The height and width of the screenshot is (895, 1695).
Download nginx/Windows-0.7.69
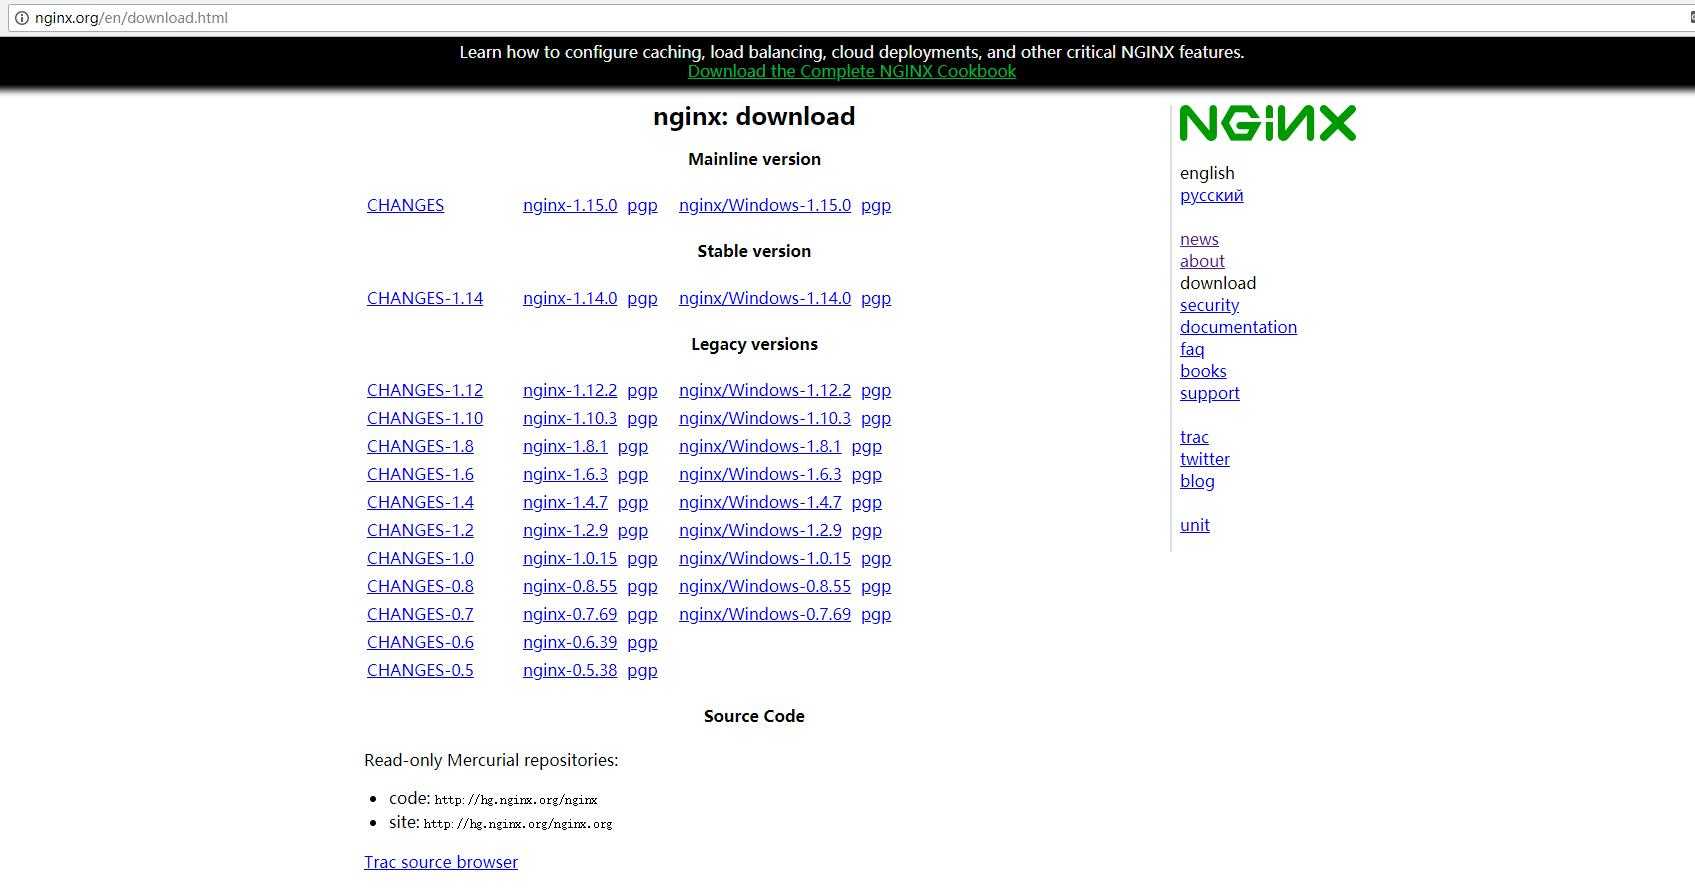coord(765,614)
